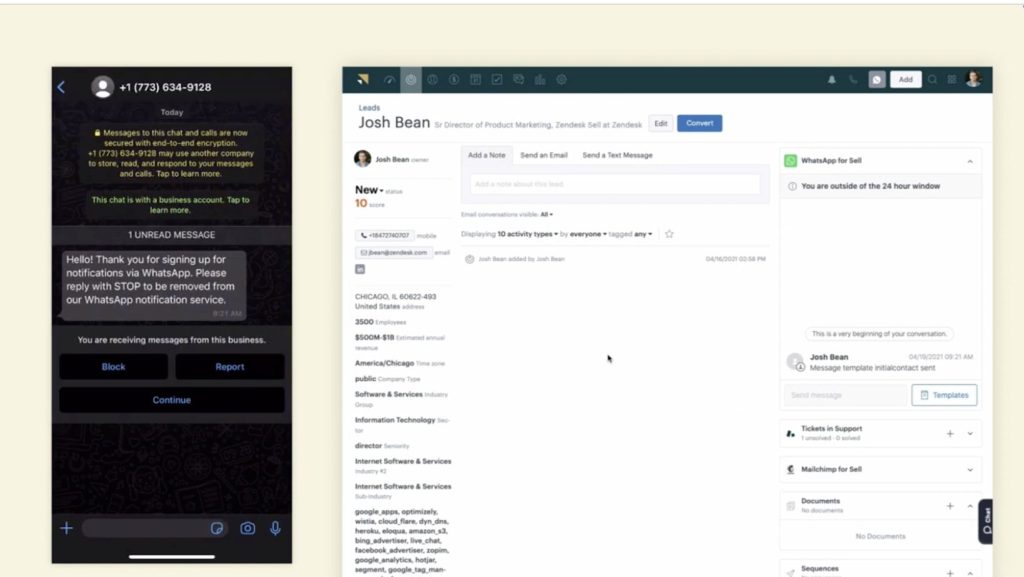Open the Deals dollar icon in navigation
Viewport: 1024px width, 577px height.
(x=454, y=80)
